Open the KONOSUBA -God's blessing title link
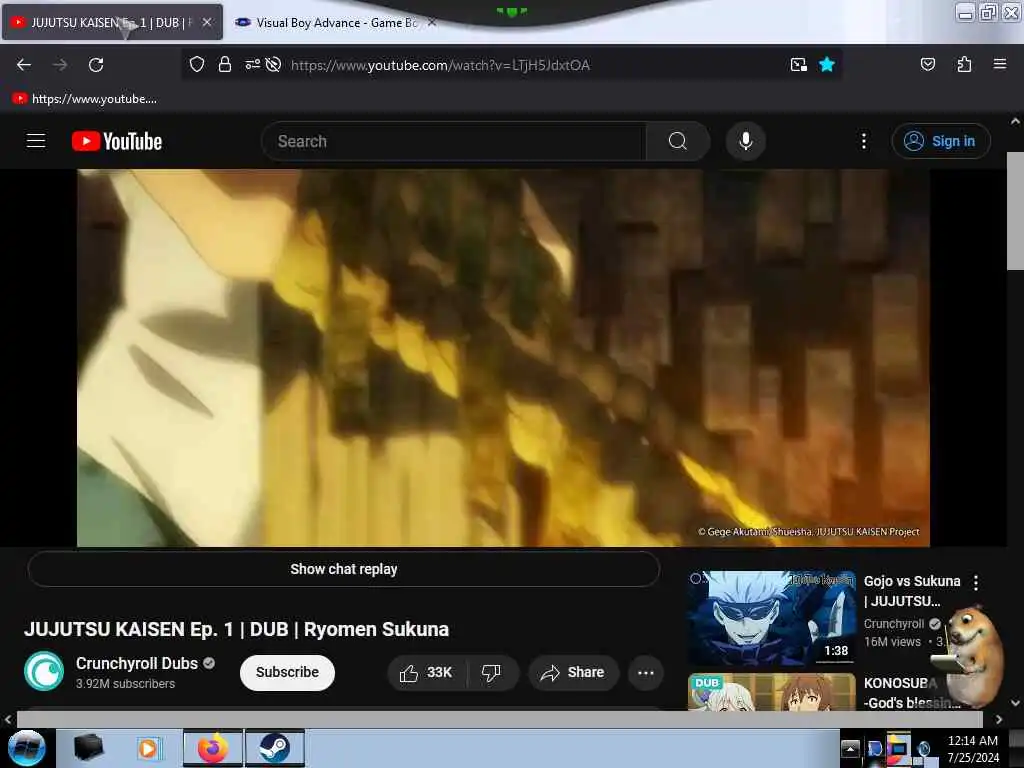Viewport: 1024px width, 768px height. click(x=912, y=693)
